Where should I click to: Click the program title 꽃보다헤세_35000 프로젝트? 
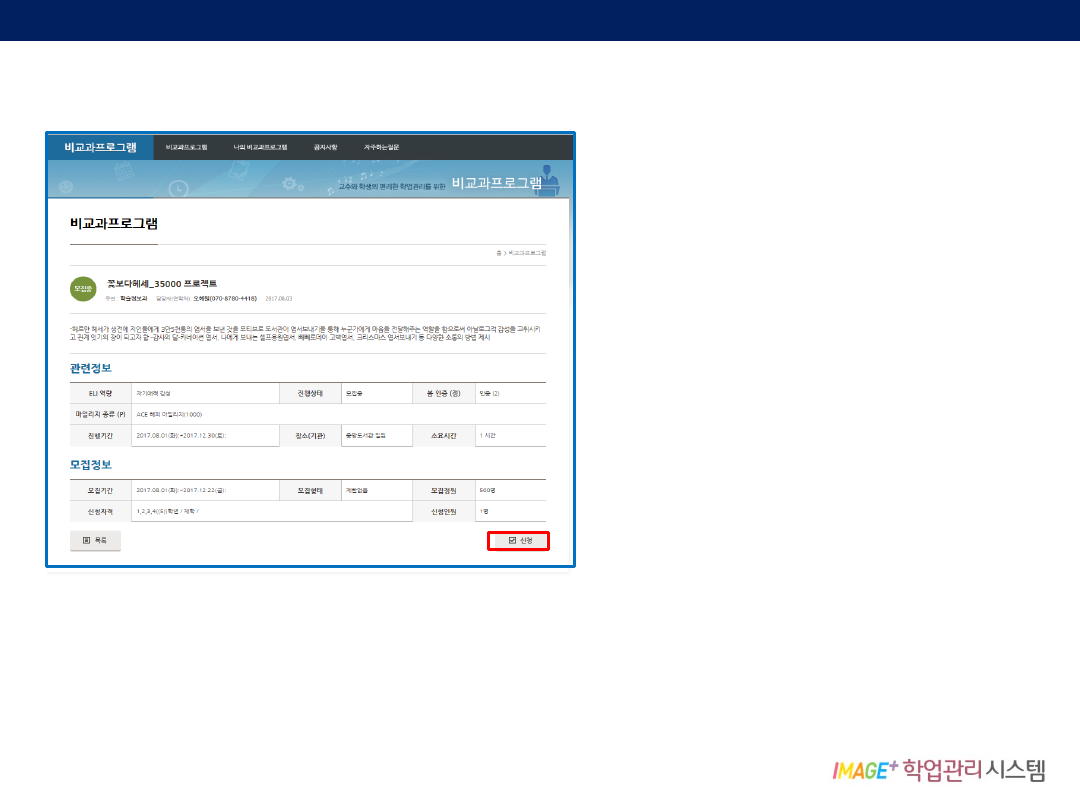pos(162,284)
